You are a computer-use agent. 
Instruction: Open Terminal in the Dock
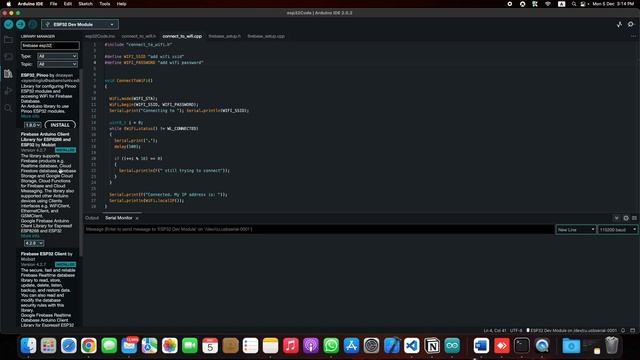click(522, 346)
